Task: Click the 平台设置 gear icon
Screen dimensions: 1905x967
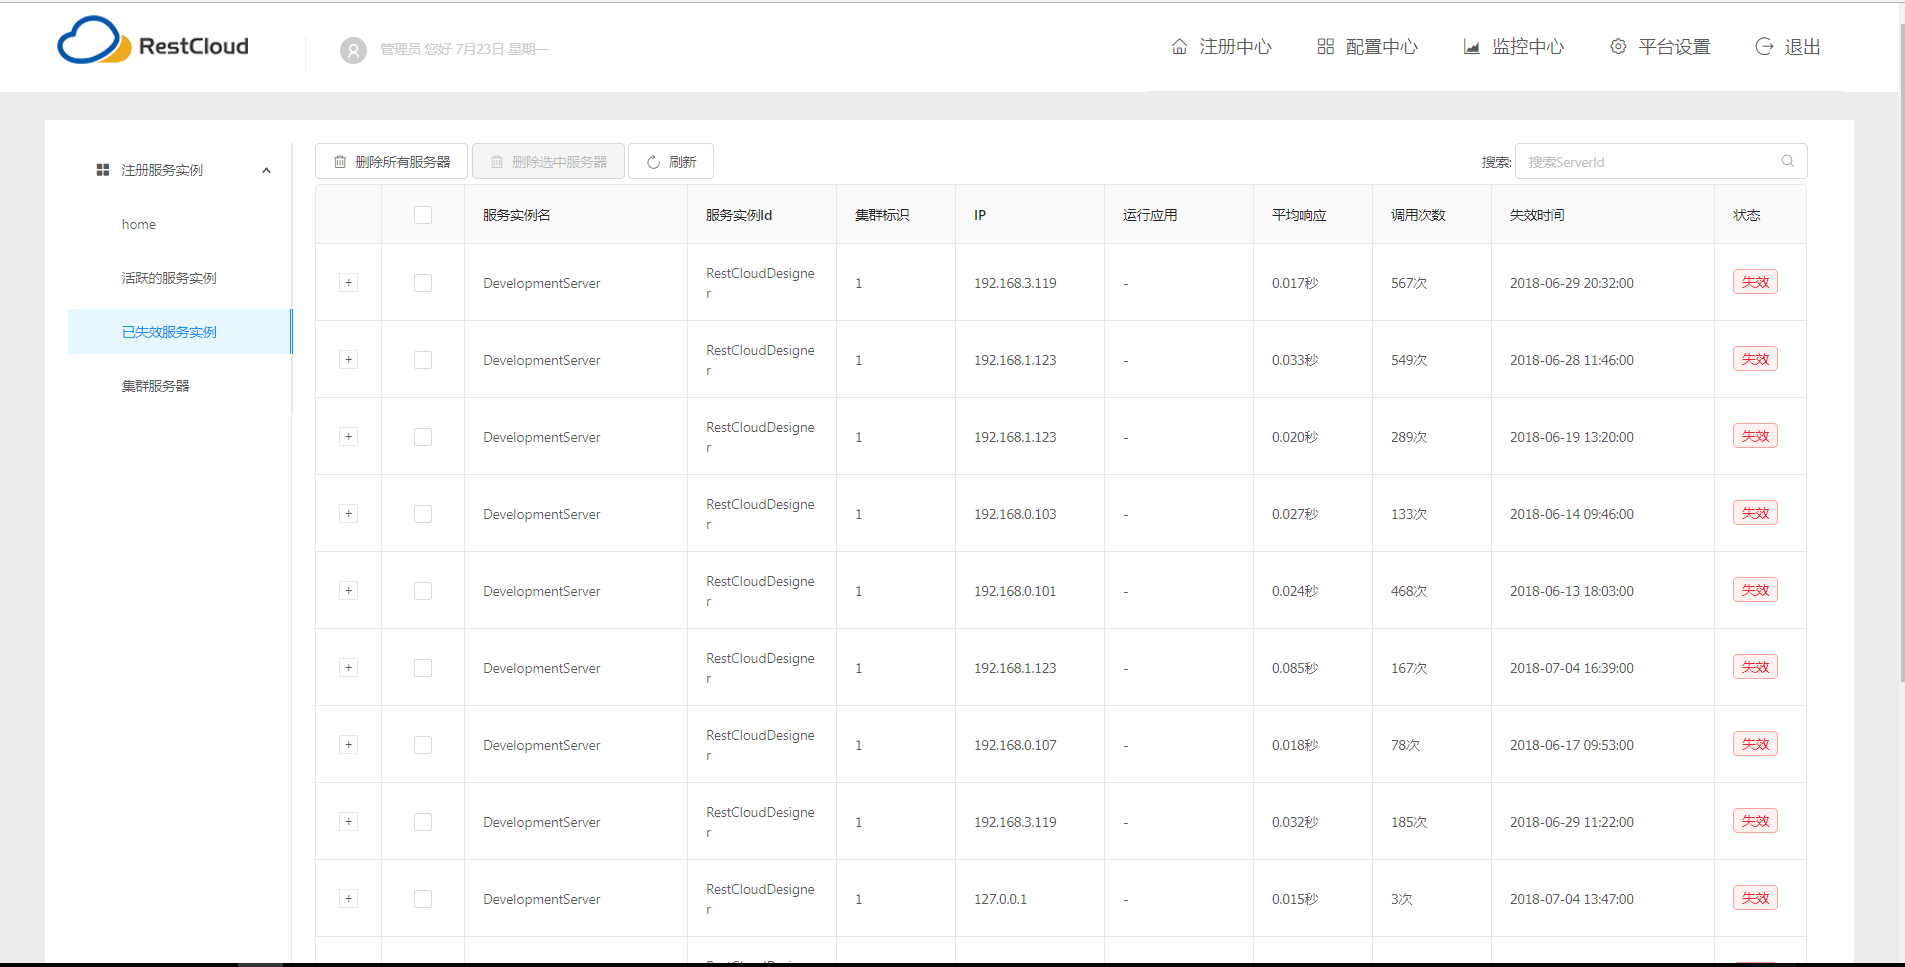Action: (x=1617, y=47)
